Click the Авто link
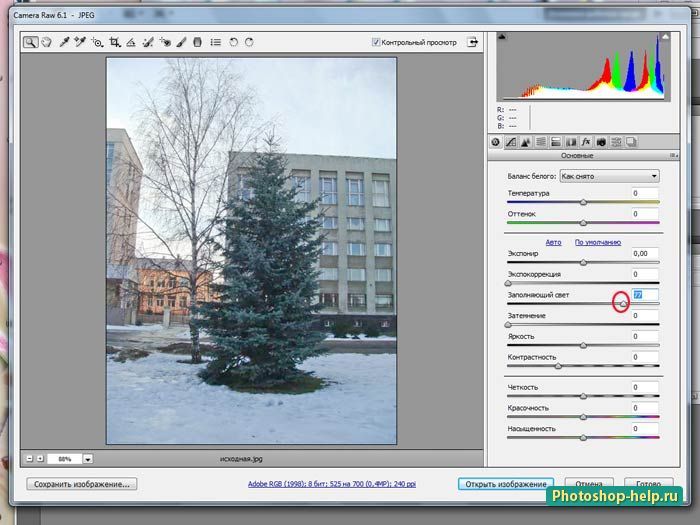The width and height of the screenshot is (700, 525). point(554,242)
